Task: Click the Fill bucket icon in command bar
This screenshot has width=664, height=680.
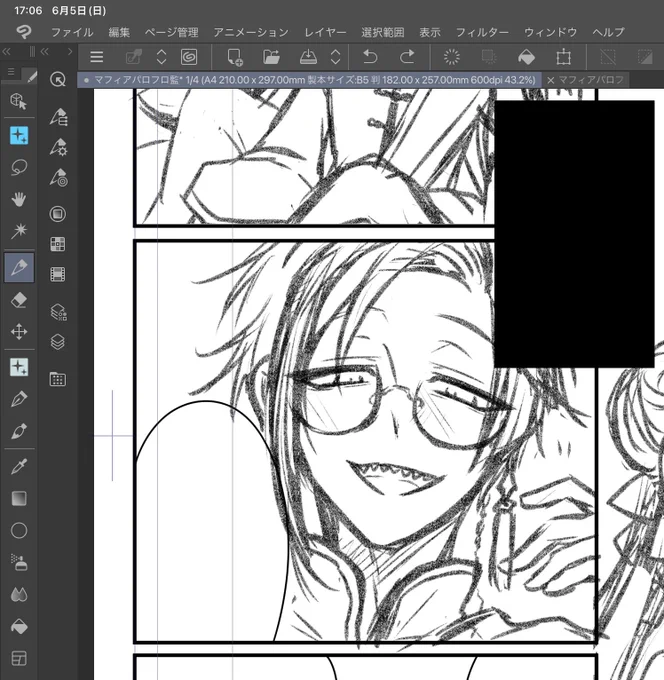Action: pyautogui.click(x=526, y=57)
